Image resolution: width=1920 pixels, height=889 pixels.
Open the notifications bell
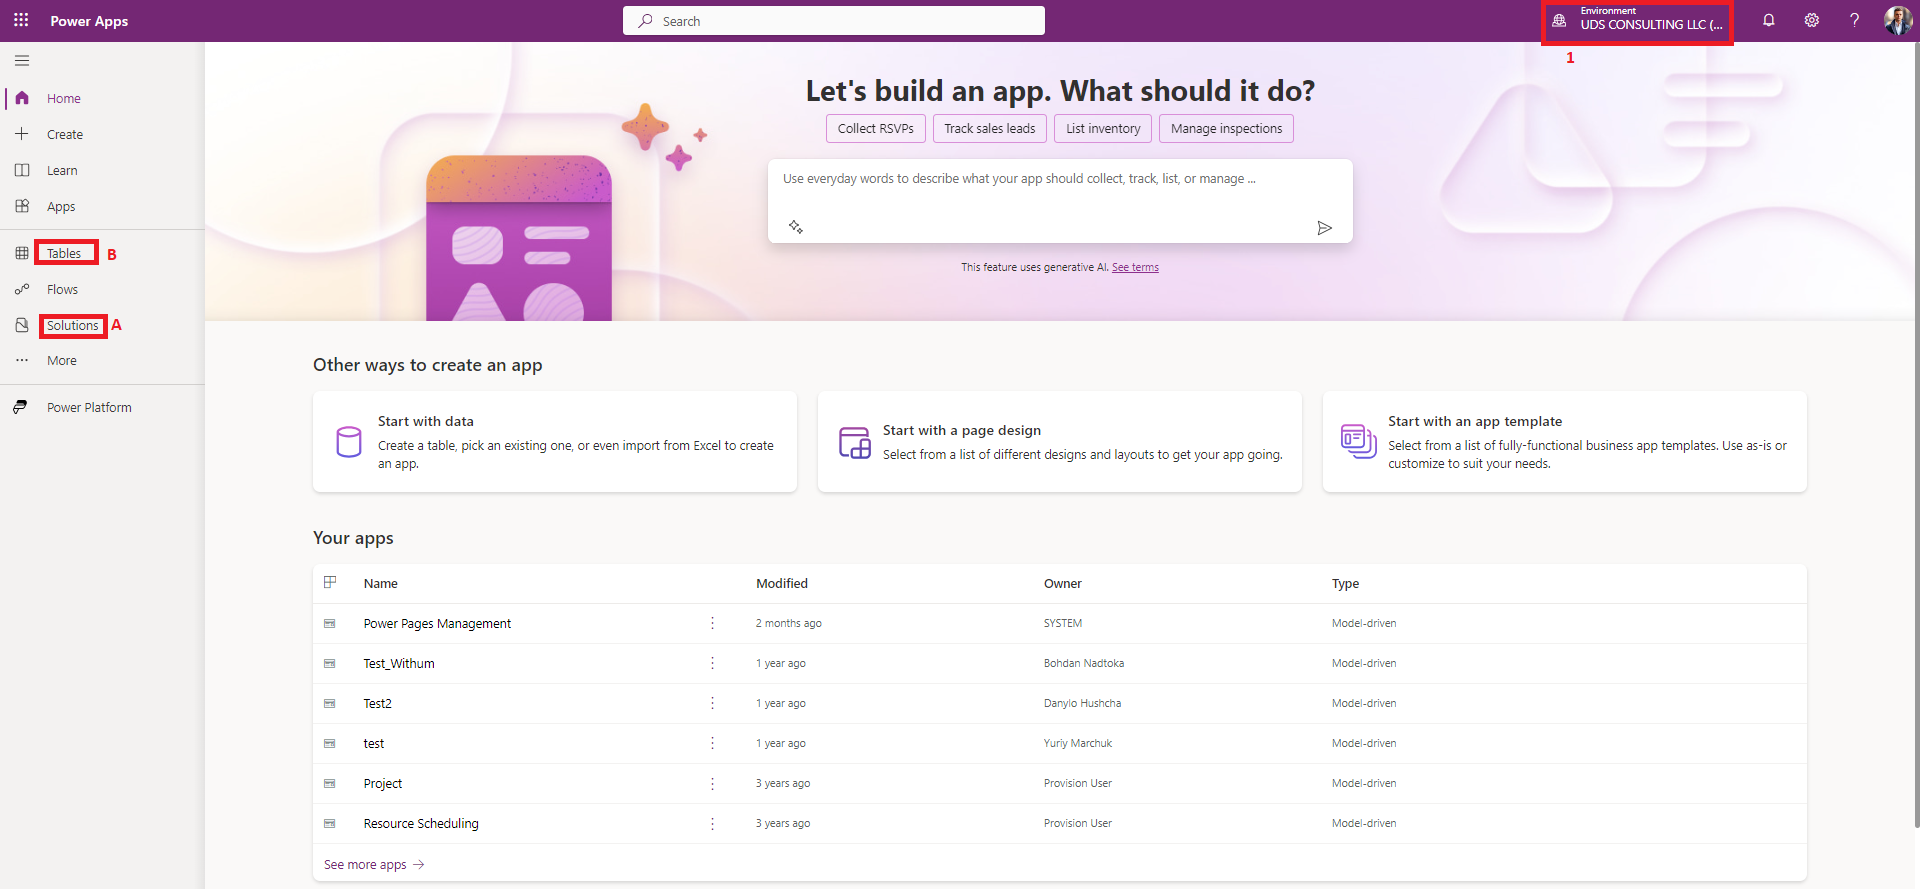(x=1769, y=20)
